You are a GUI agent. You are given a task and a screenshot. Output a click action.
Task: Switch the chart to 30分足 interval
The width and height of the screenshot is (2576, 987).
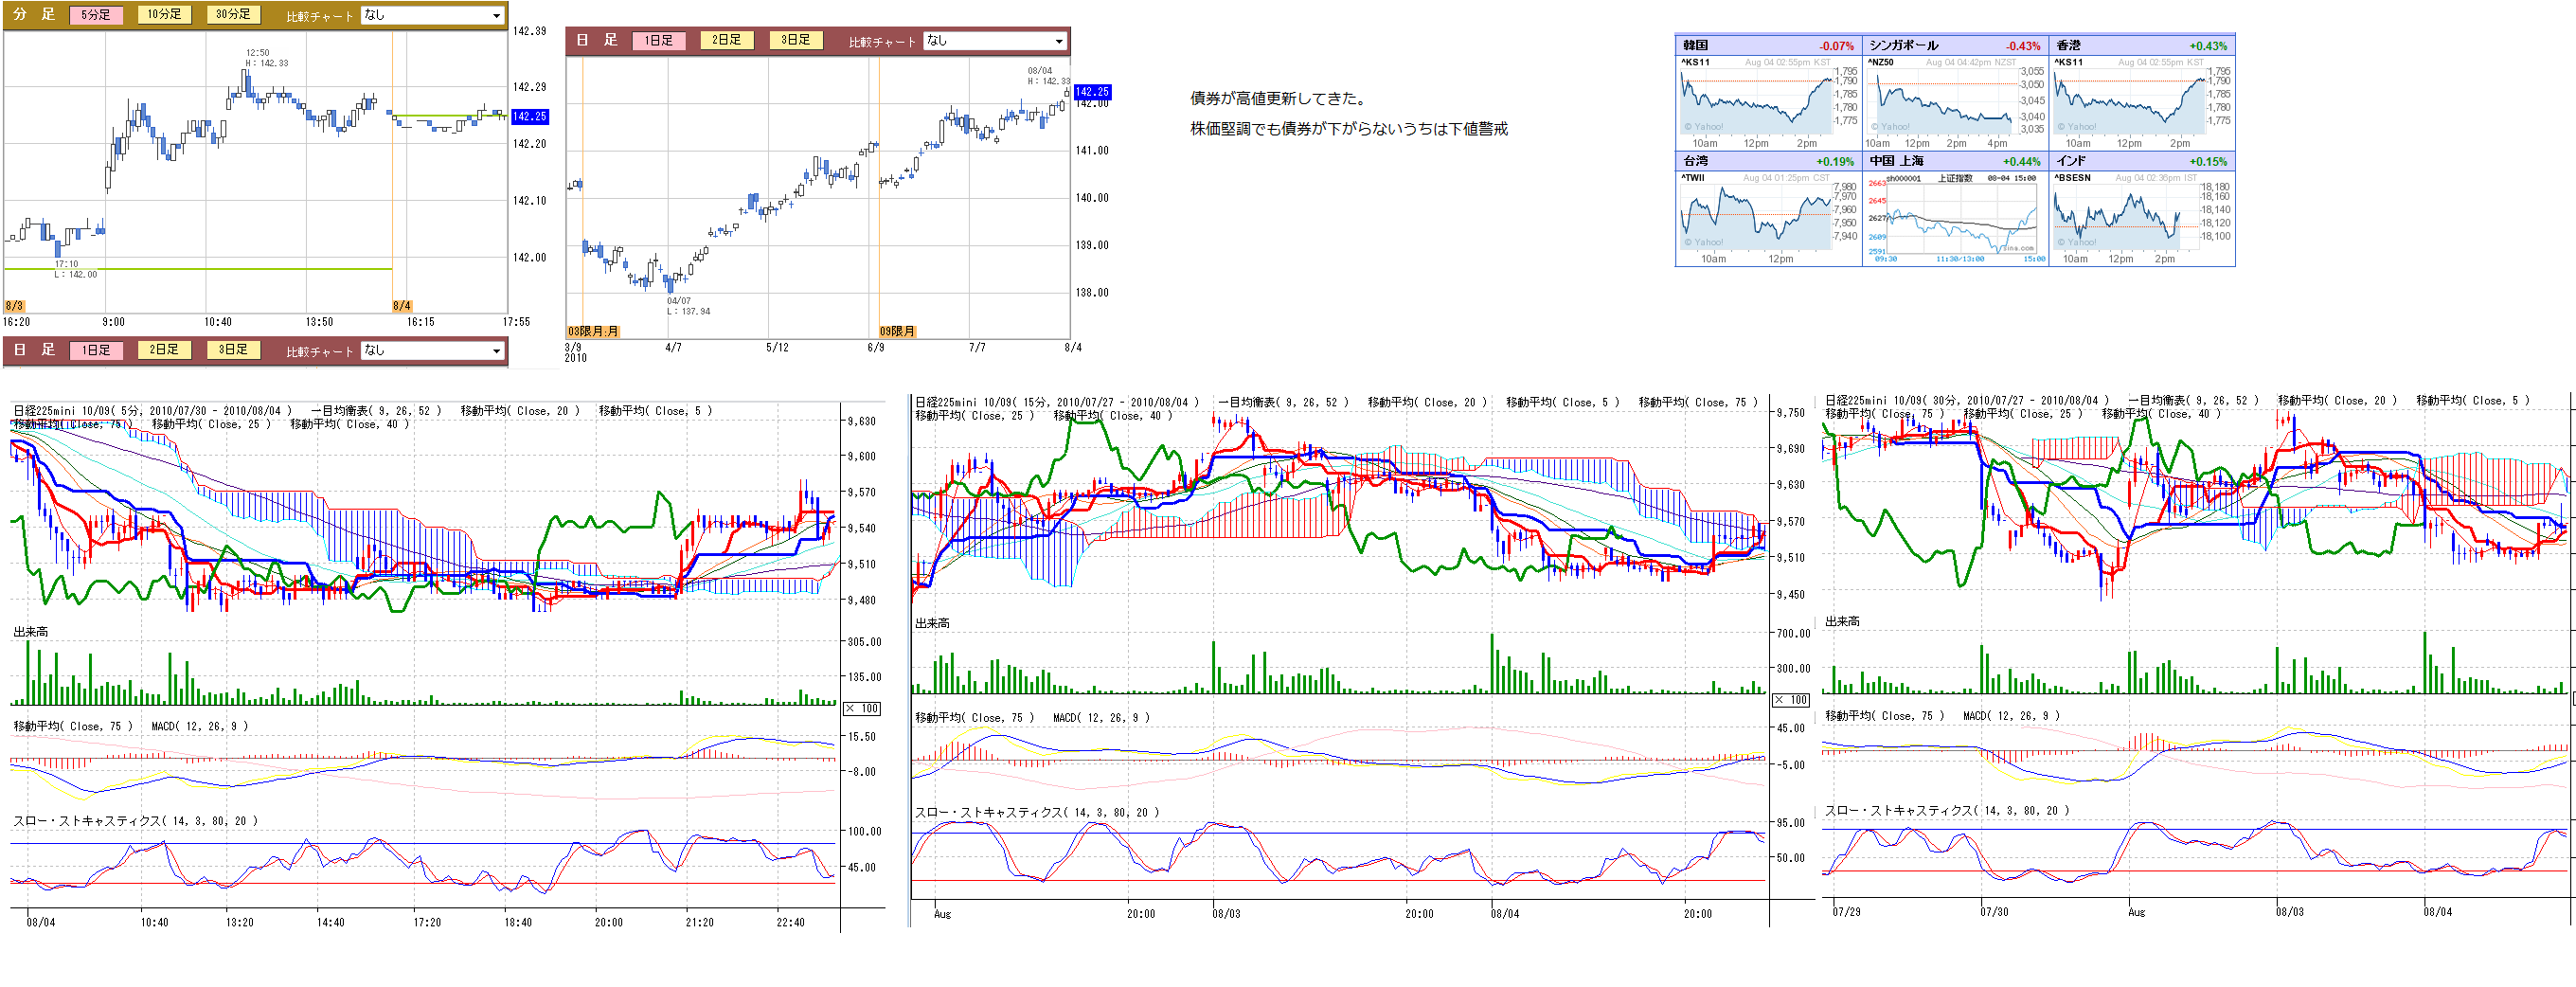click(233, 15)
